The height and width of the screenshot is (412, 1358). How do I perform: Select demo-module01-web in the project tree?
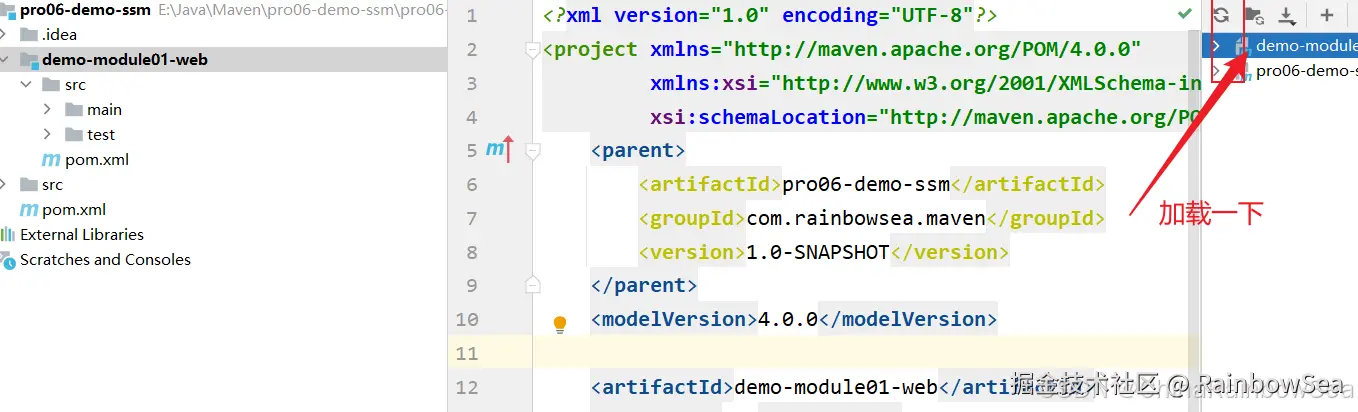(125, 60)
